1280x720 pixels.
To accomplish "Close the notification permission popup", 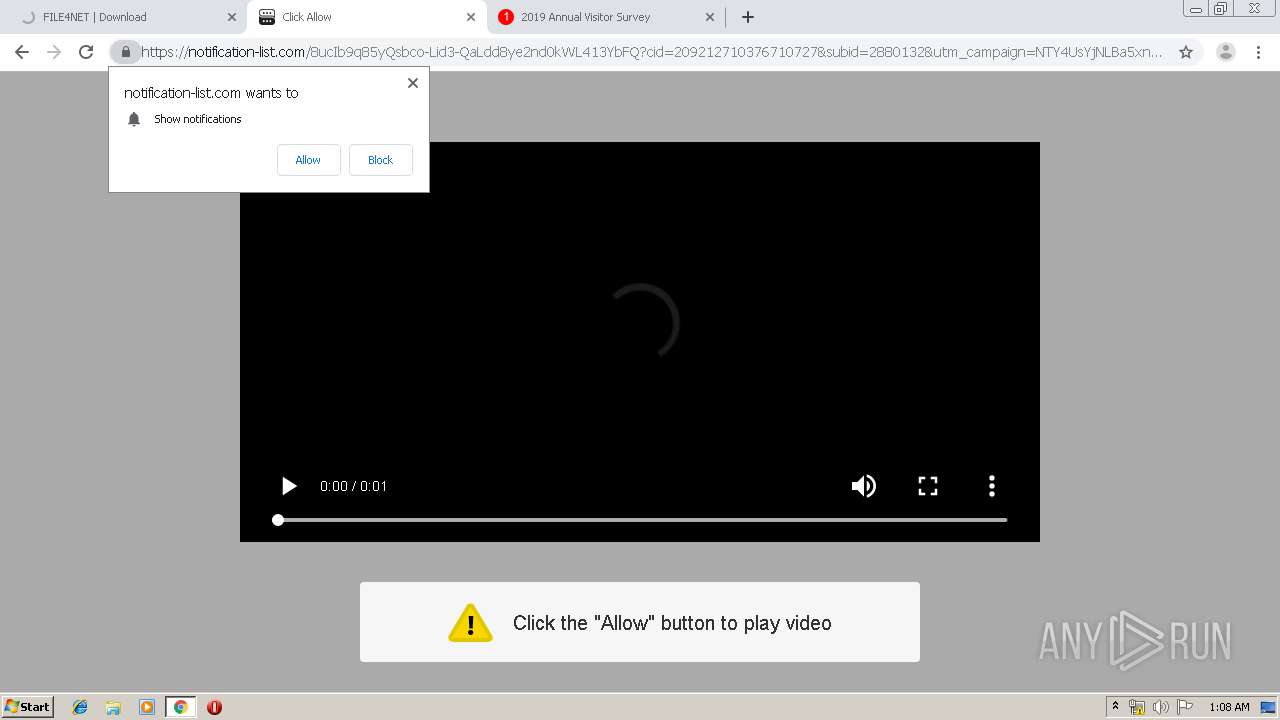I will coord(412,83).
